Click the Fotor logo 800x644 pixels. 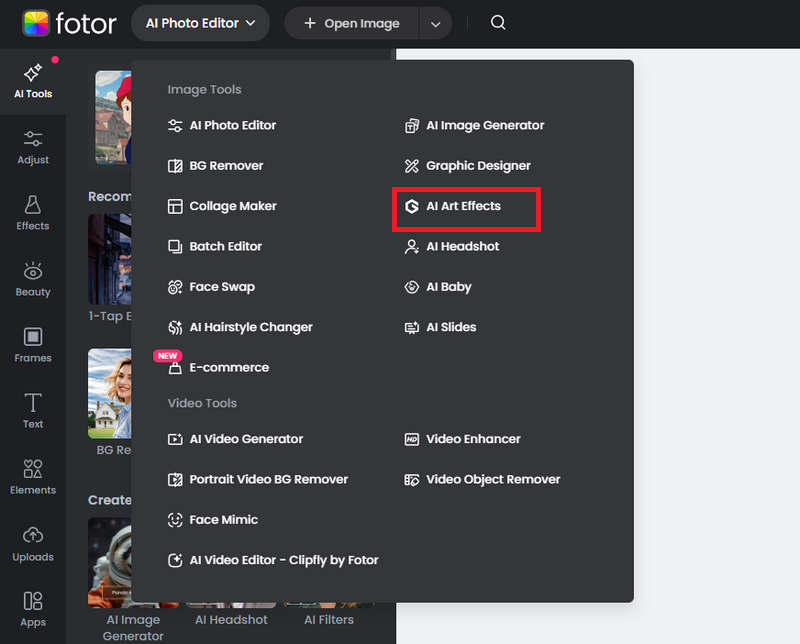pyautogui.click(x=69, y=23)
